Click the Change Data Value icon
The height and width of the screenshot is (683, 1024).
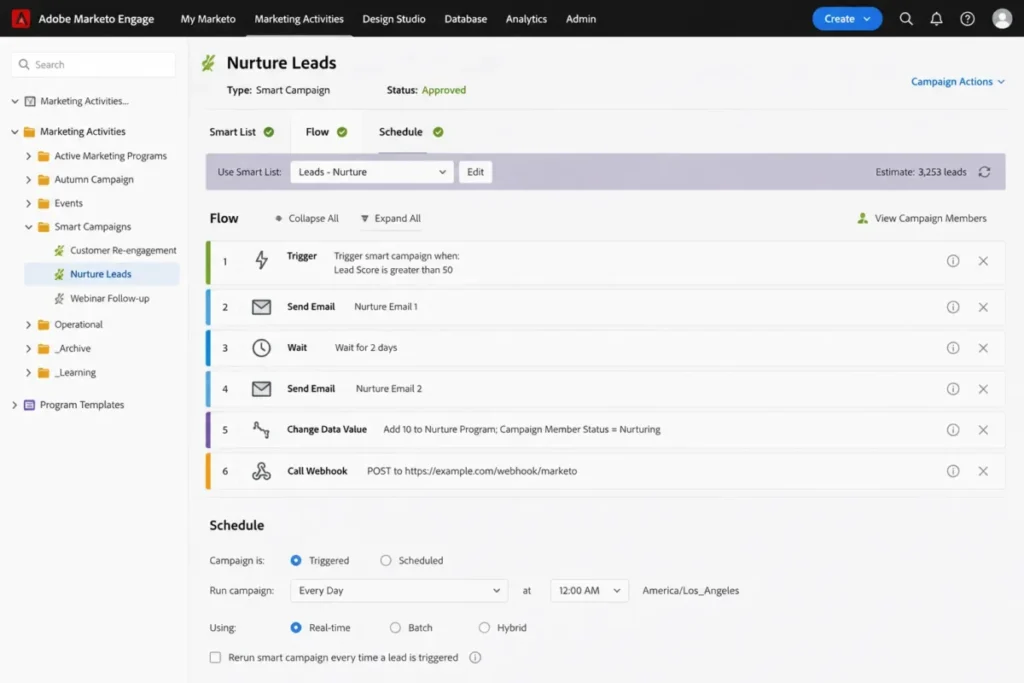point(261,430)
